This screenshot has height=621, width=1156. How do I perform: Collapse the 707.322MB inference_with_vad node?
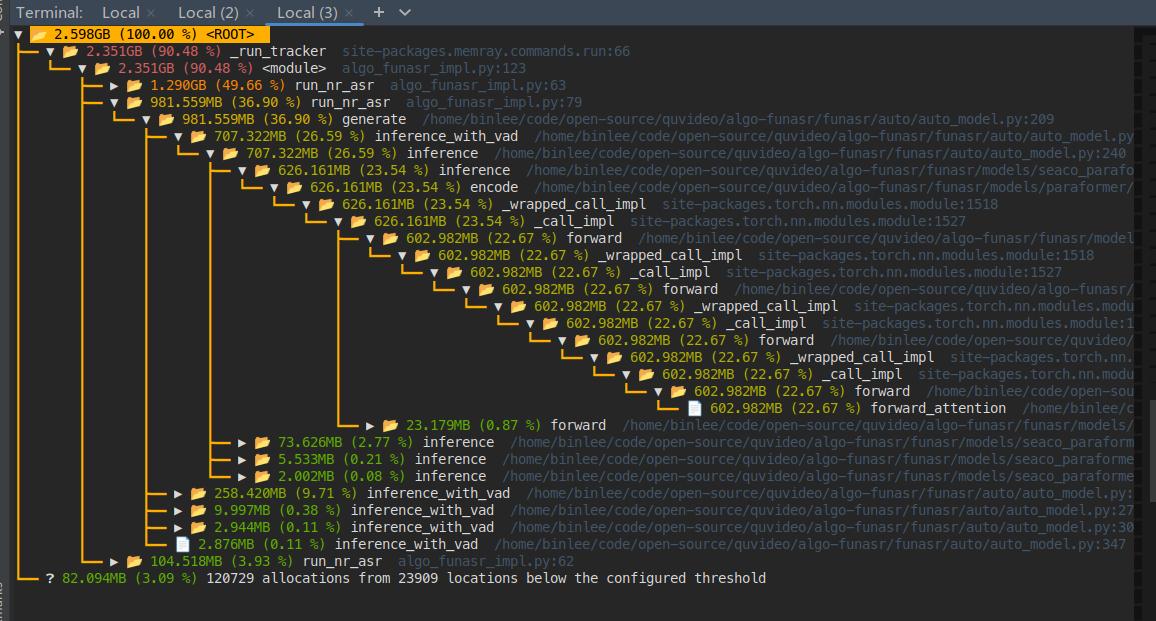178,136
